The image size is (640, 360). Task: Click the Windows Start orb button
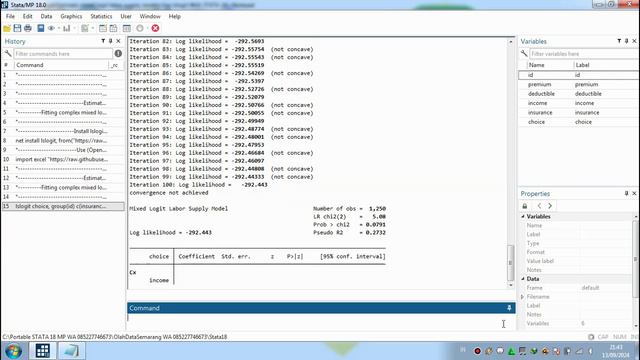click(x=13, y=351)
